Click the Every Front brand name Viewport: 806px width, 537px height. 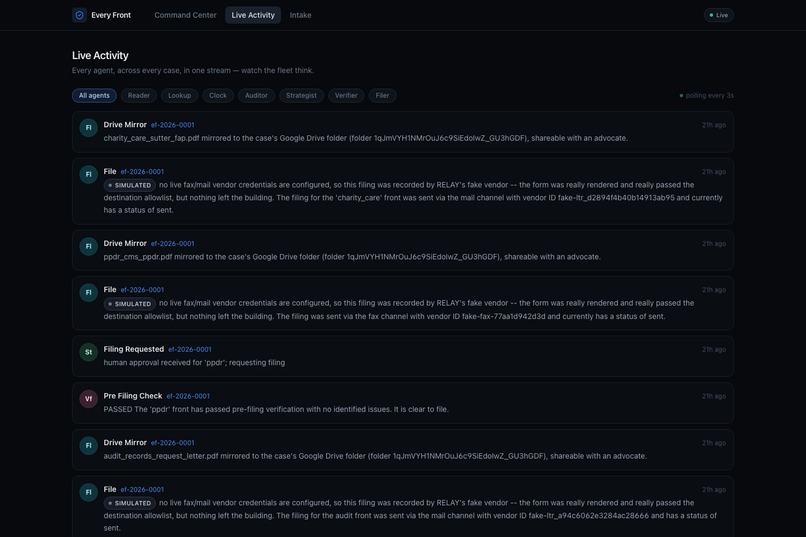click(111, 15)
